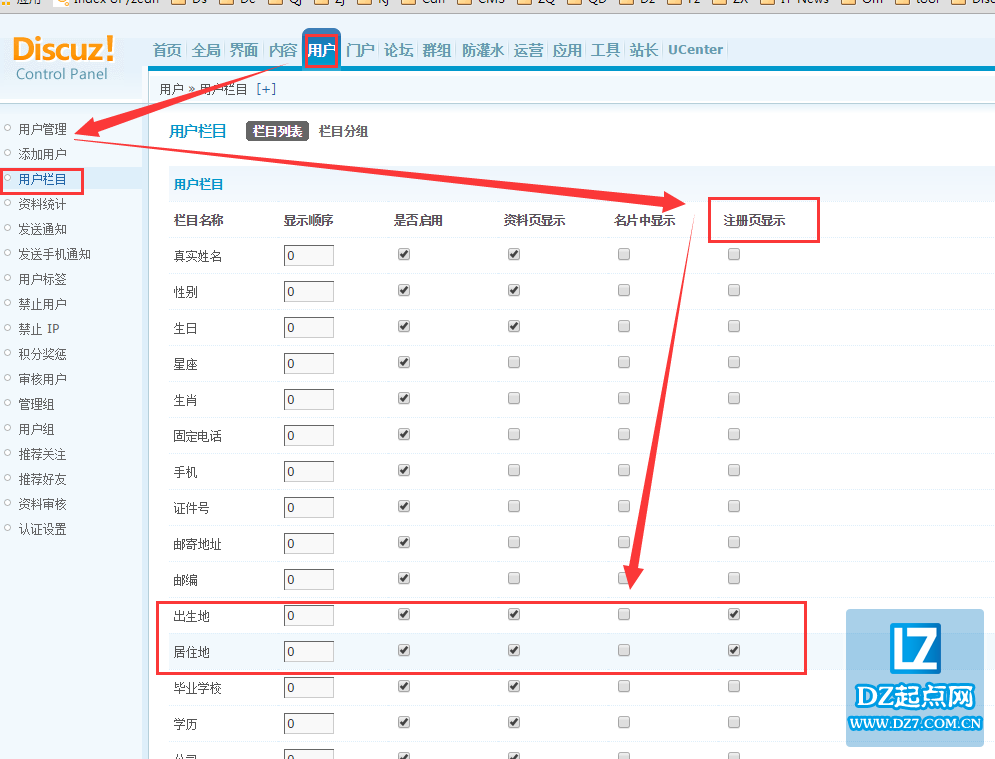Click the [+] icon beside the breadcrumb

tap(266, 89)
